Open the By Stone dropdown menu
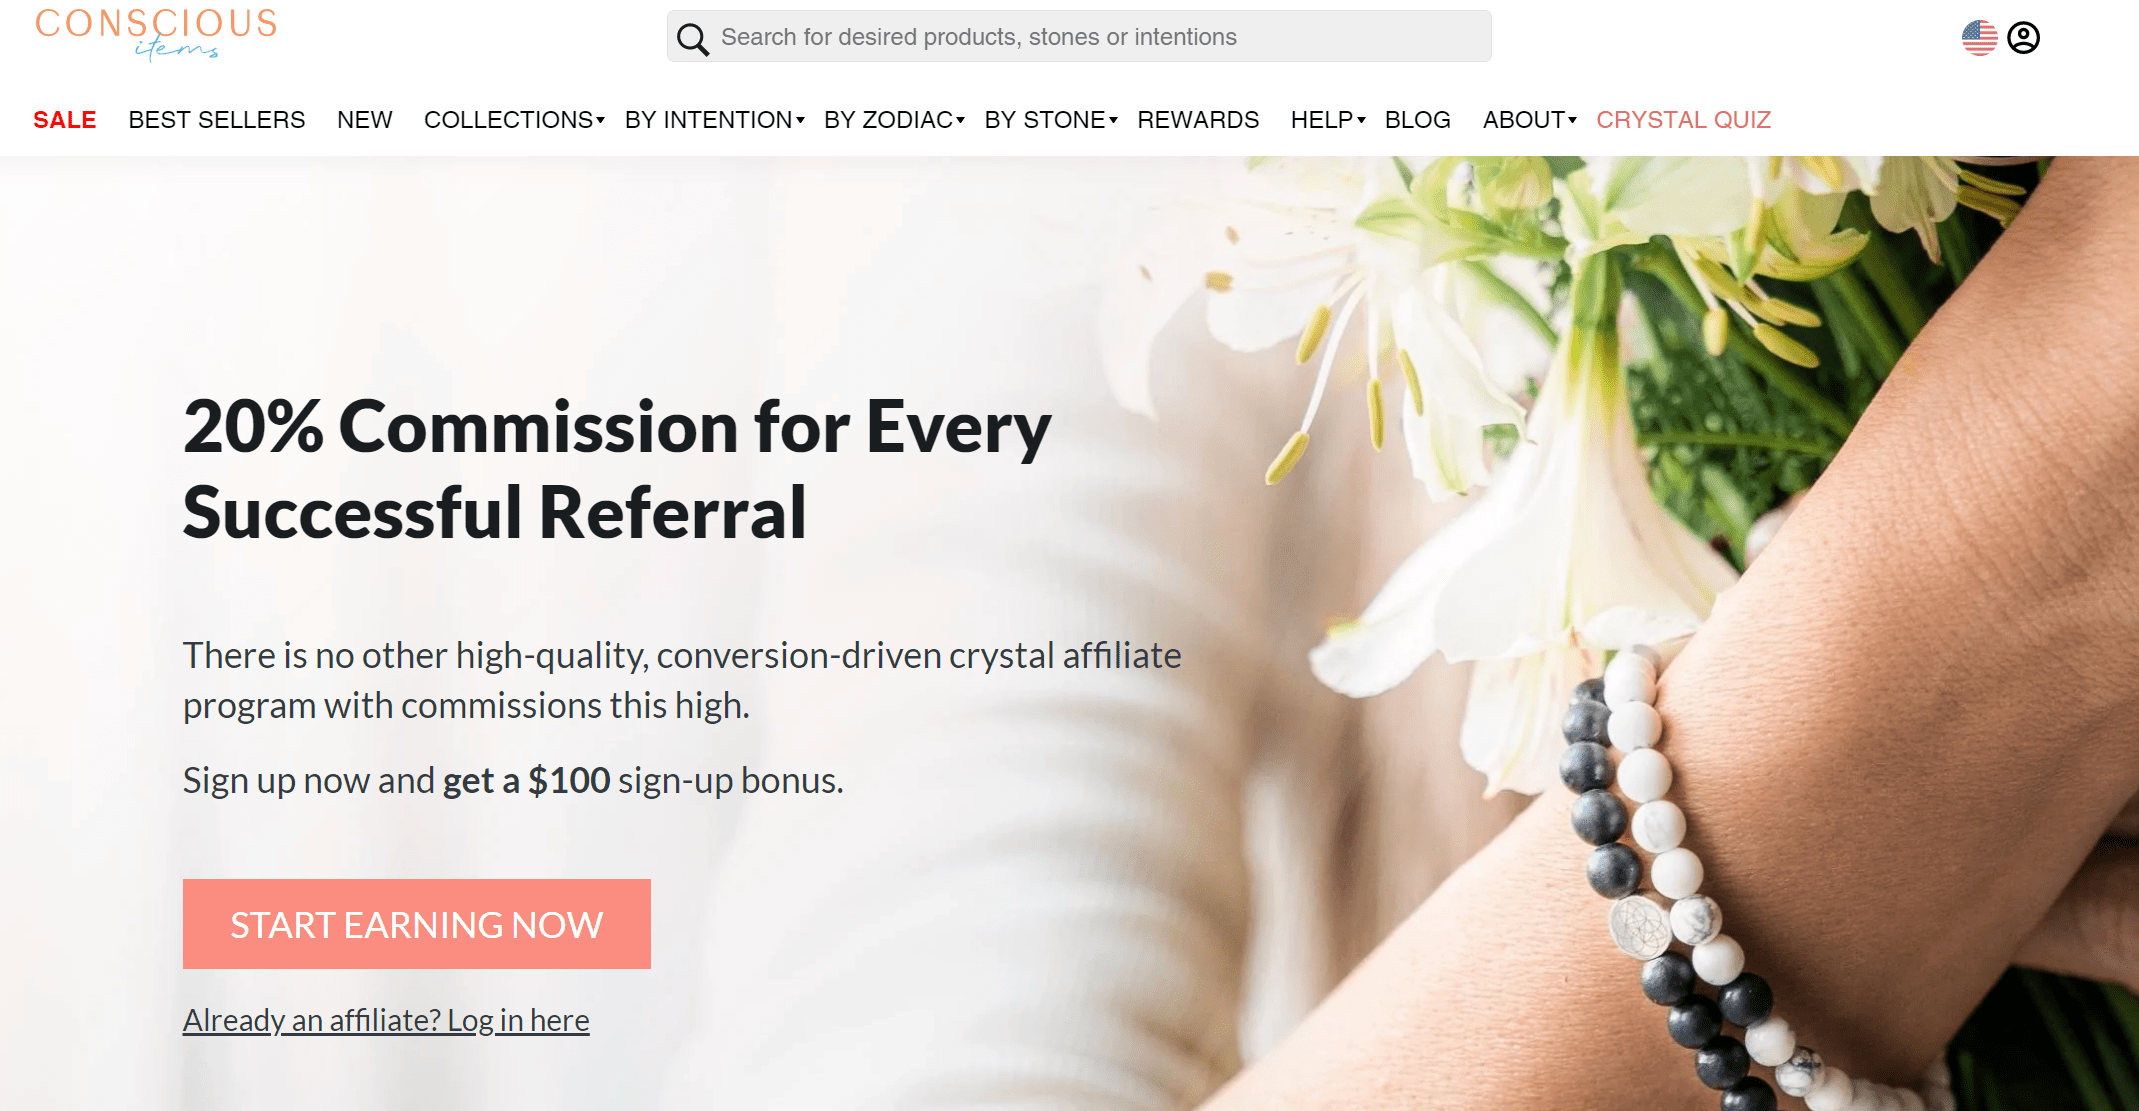This screenshot has height=1111, width=2139. pos(1051,120)
